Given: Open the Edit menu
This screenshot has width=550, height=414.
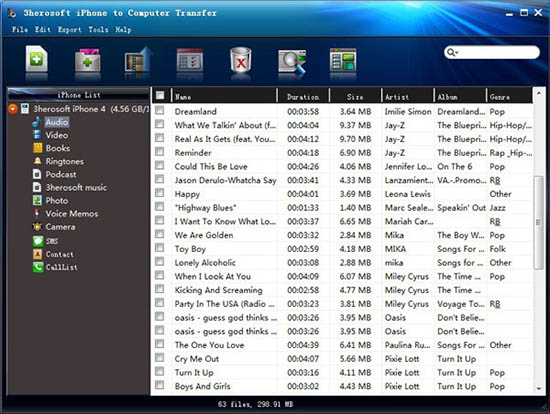Looking at the screenshot, I should (x=43, y=29).
